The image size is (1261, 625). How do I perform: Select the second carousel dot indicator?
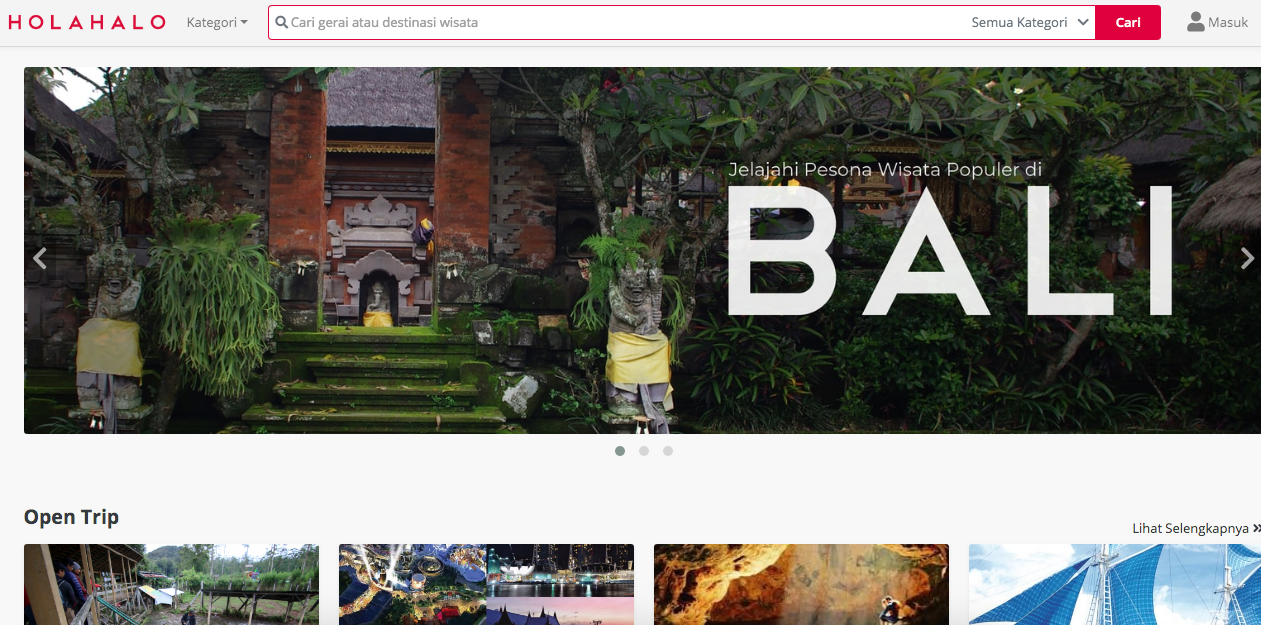coord(644,451)
